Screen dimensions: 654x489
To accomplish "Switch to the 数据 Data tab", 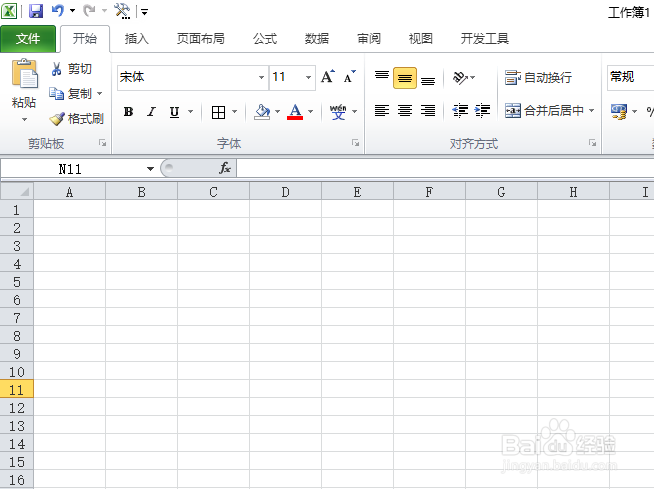I will pos(317,39).
